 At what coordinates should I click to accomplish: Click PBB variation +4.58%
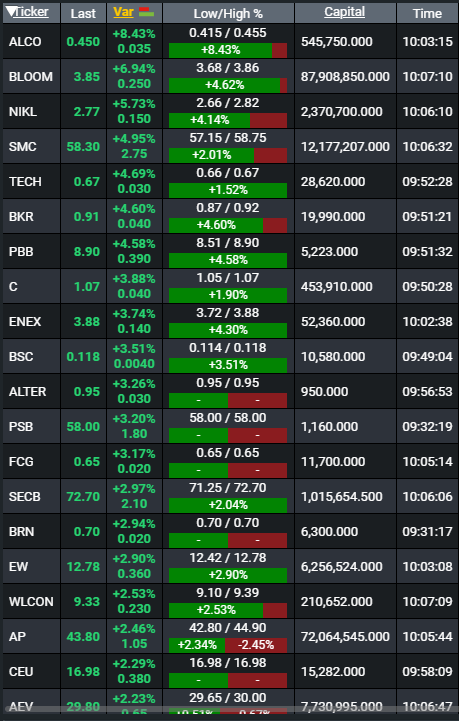coord(134,244)
